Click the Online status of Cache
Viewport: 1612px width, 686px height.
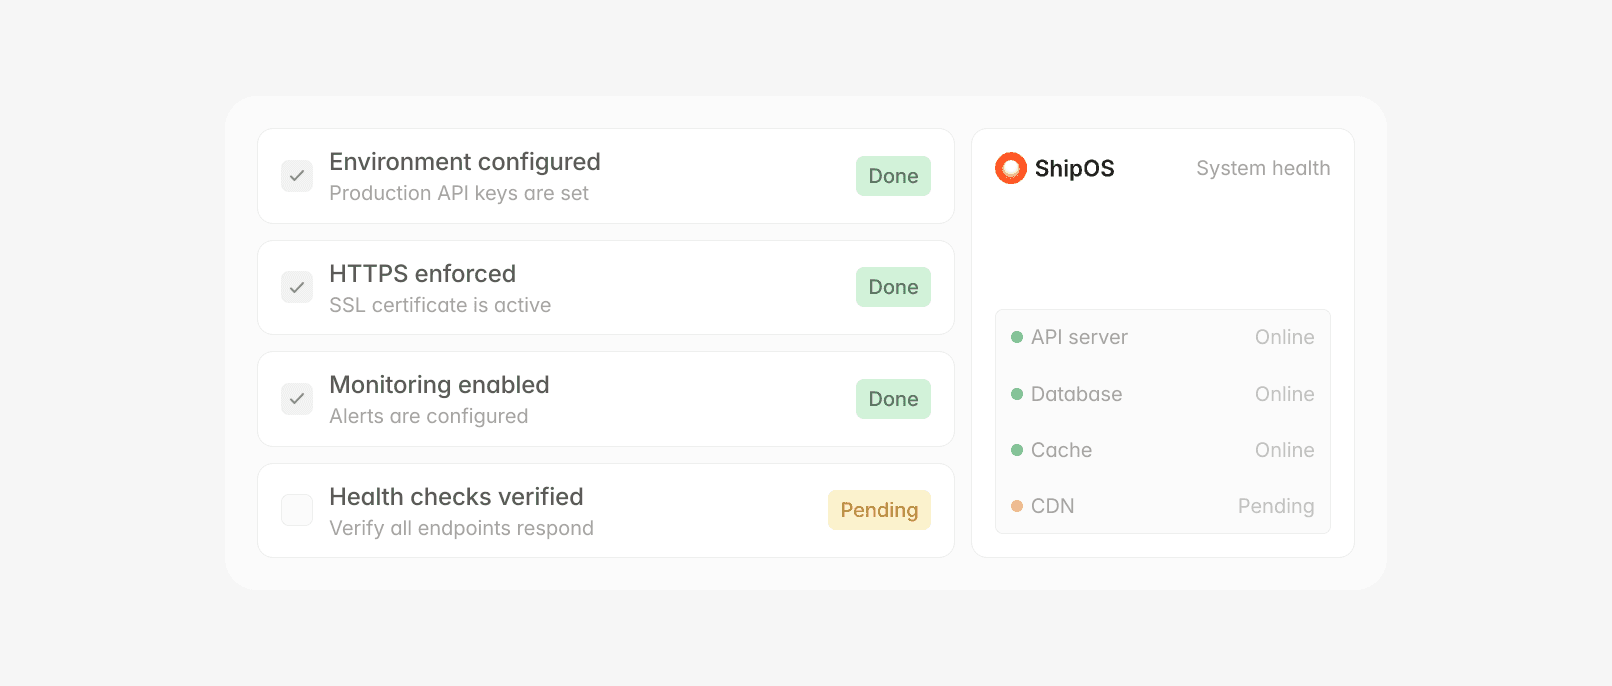(1284, 450)
